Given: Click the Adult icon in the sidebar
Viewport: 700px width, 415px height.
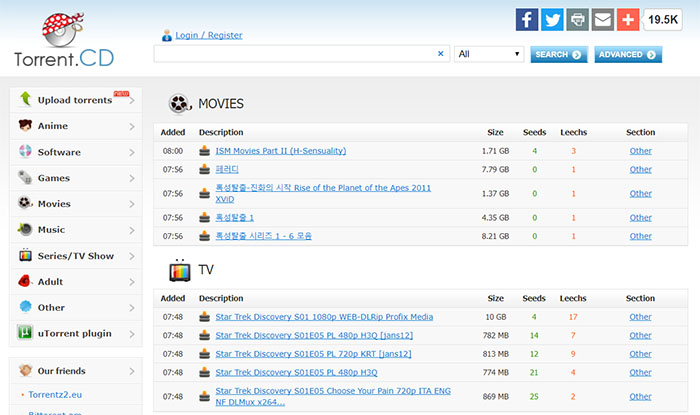Looking at the screenshot, I should [x=25, y=281].
